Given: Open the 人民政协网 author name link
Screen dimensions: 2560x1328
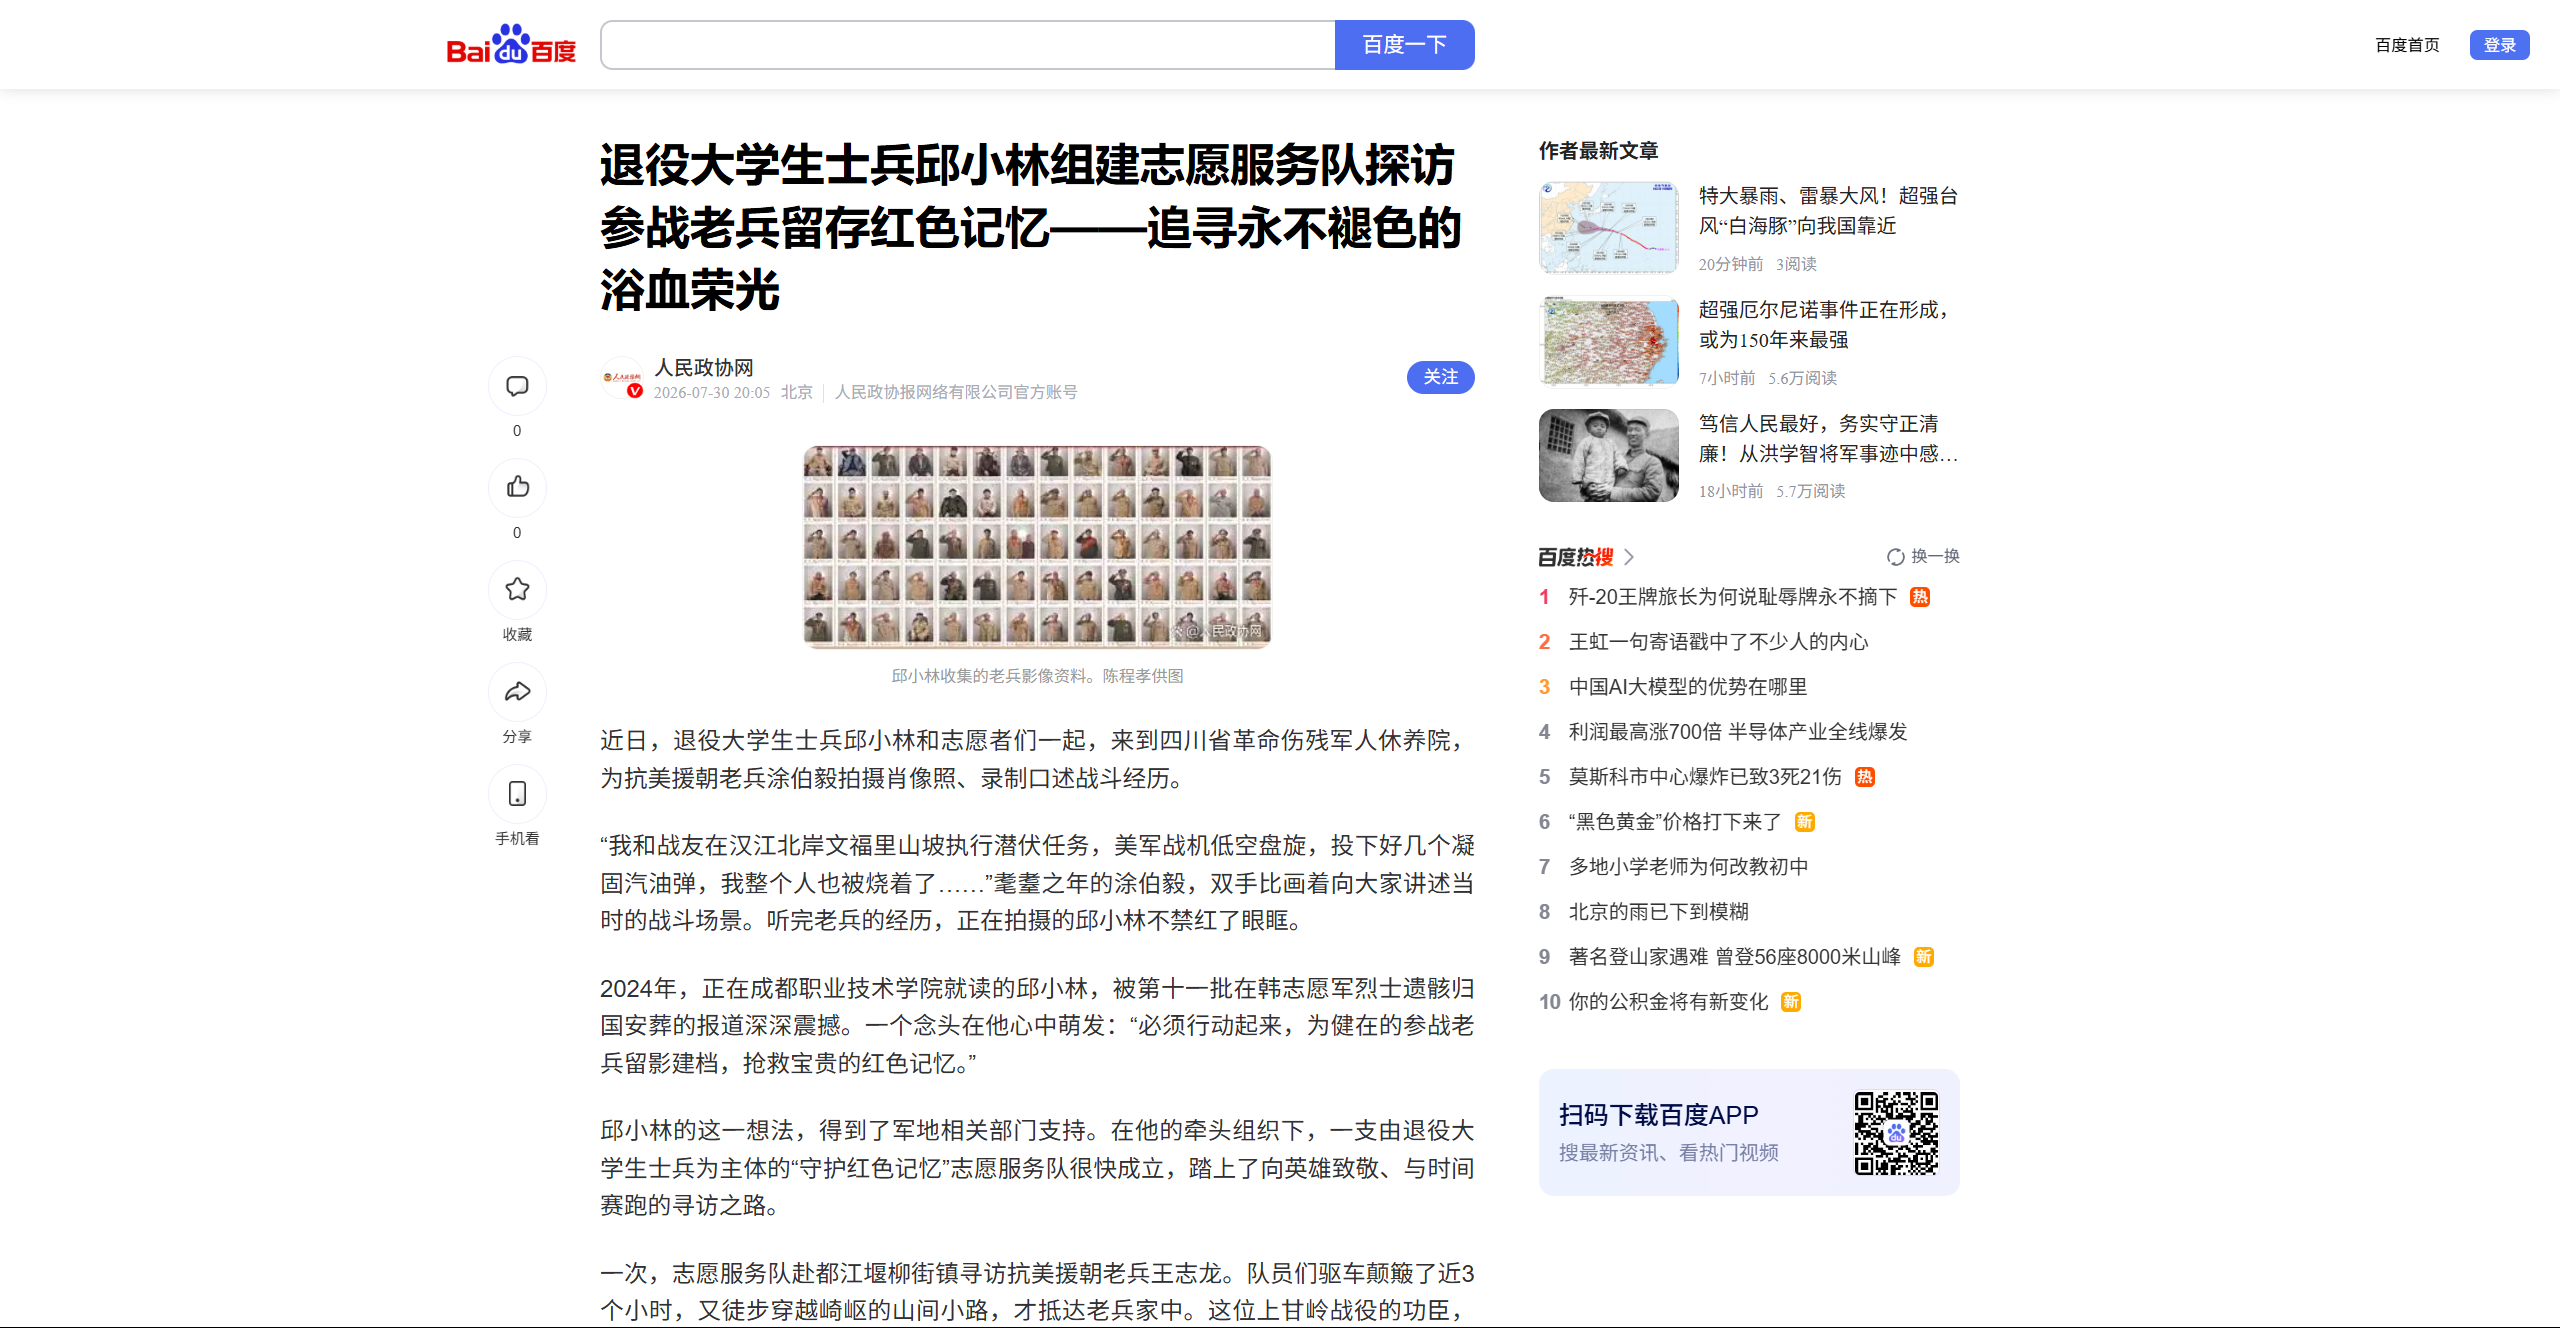Looking at the screenshot, I should point(704,368).
